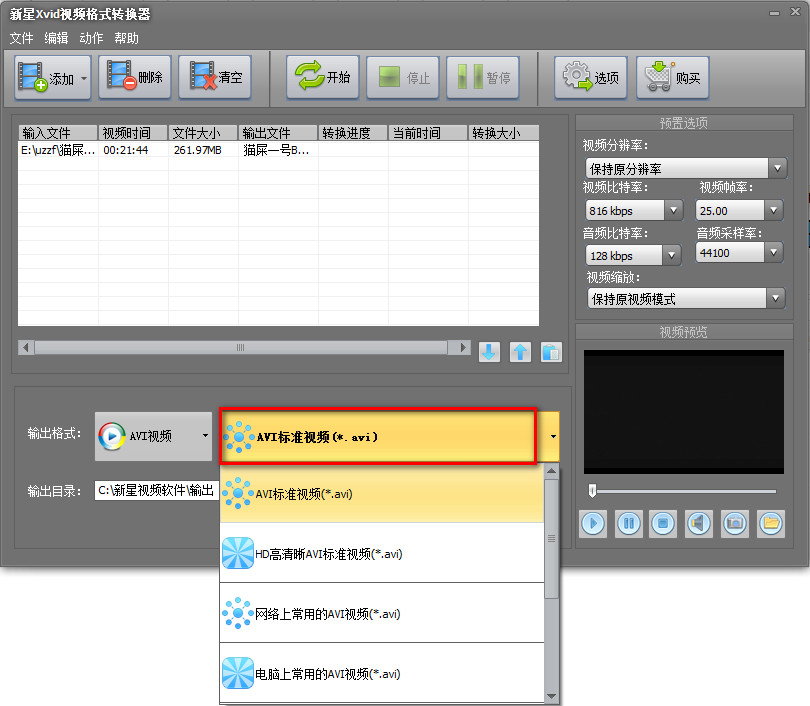Image resolution: width=810 pixels, height=706 pixels.
Task: Click the 购买 shopping cart button
Action: coord(672,77)
